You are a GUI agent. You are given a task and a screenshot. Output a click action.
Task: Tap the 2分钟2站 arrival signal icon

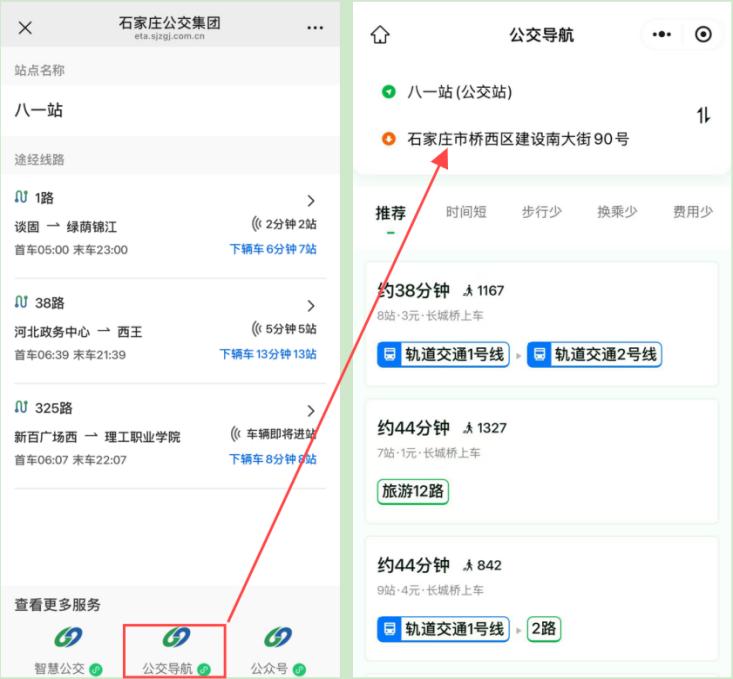[x=257, y=224]
